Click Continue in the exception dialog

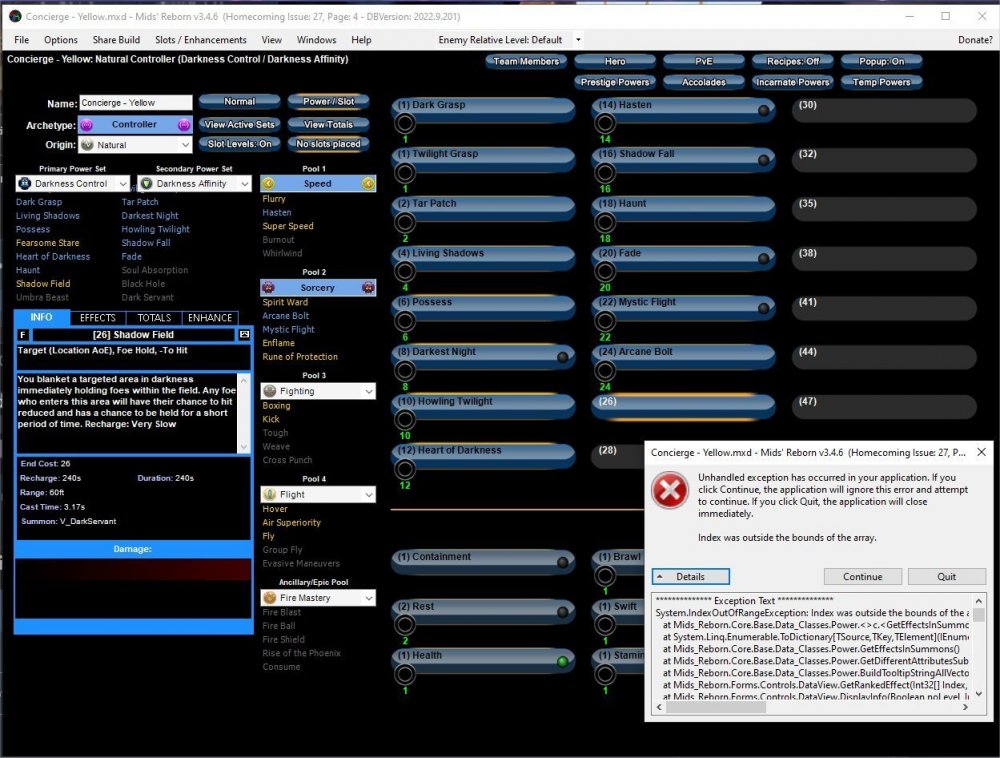862,577
